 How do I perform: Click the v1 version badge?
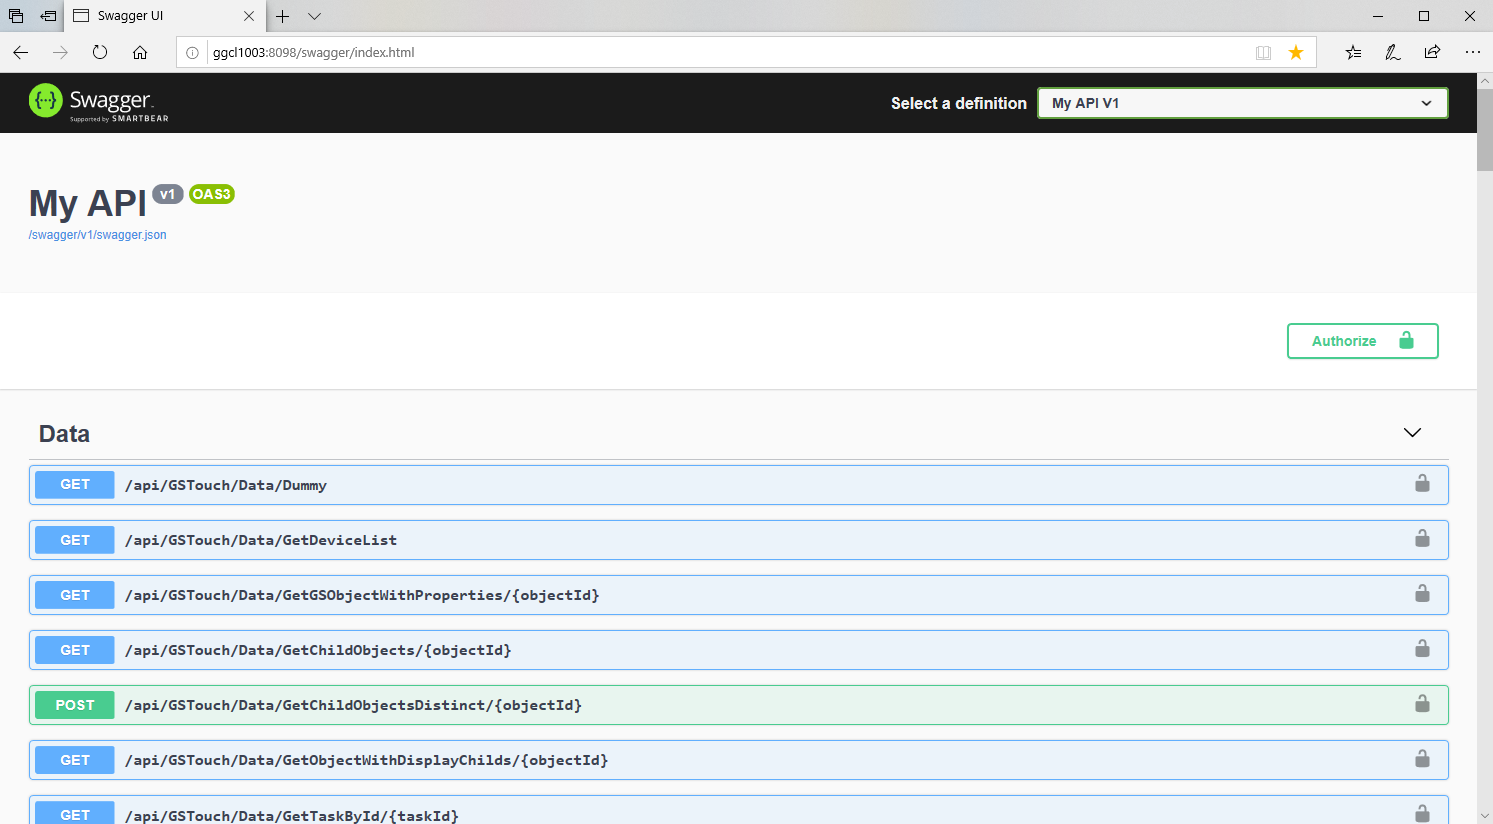[x=167, y=194]
